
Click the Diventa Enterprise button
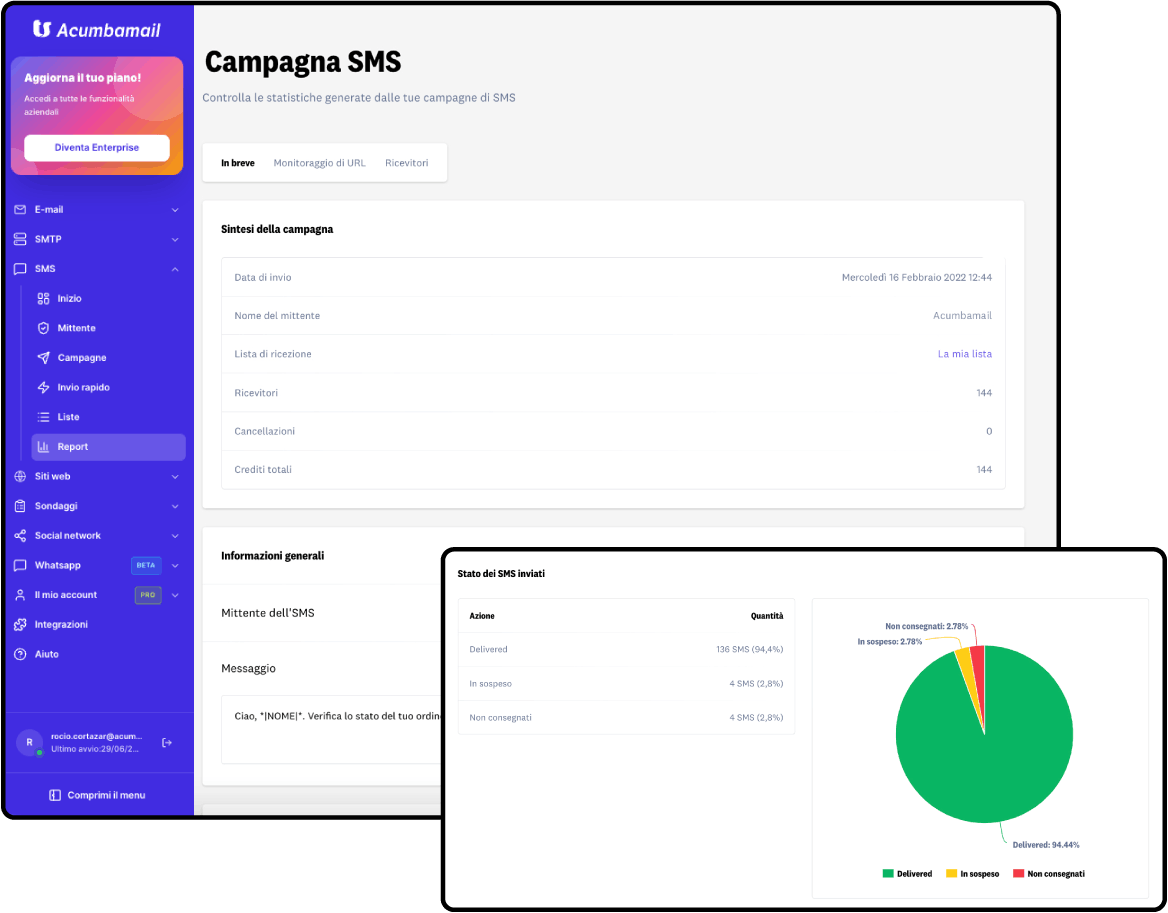pos(97,147)
